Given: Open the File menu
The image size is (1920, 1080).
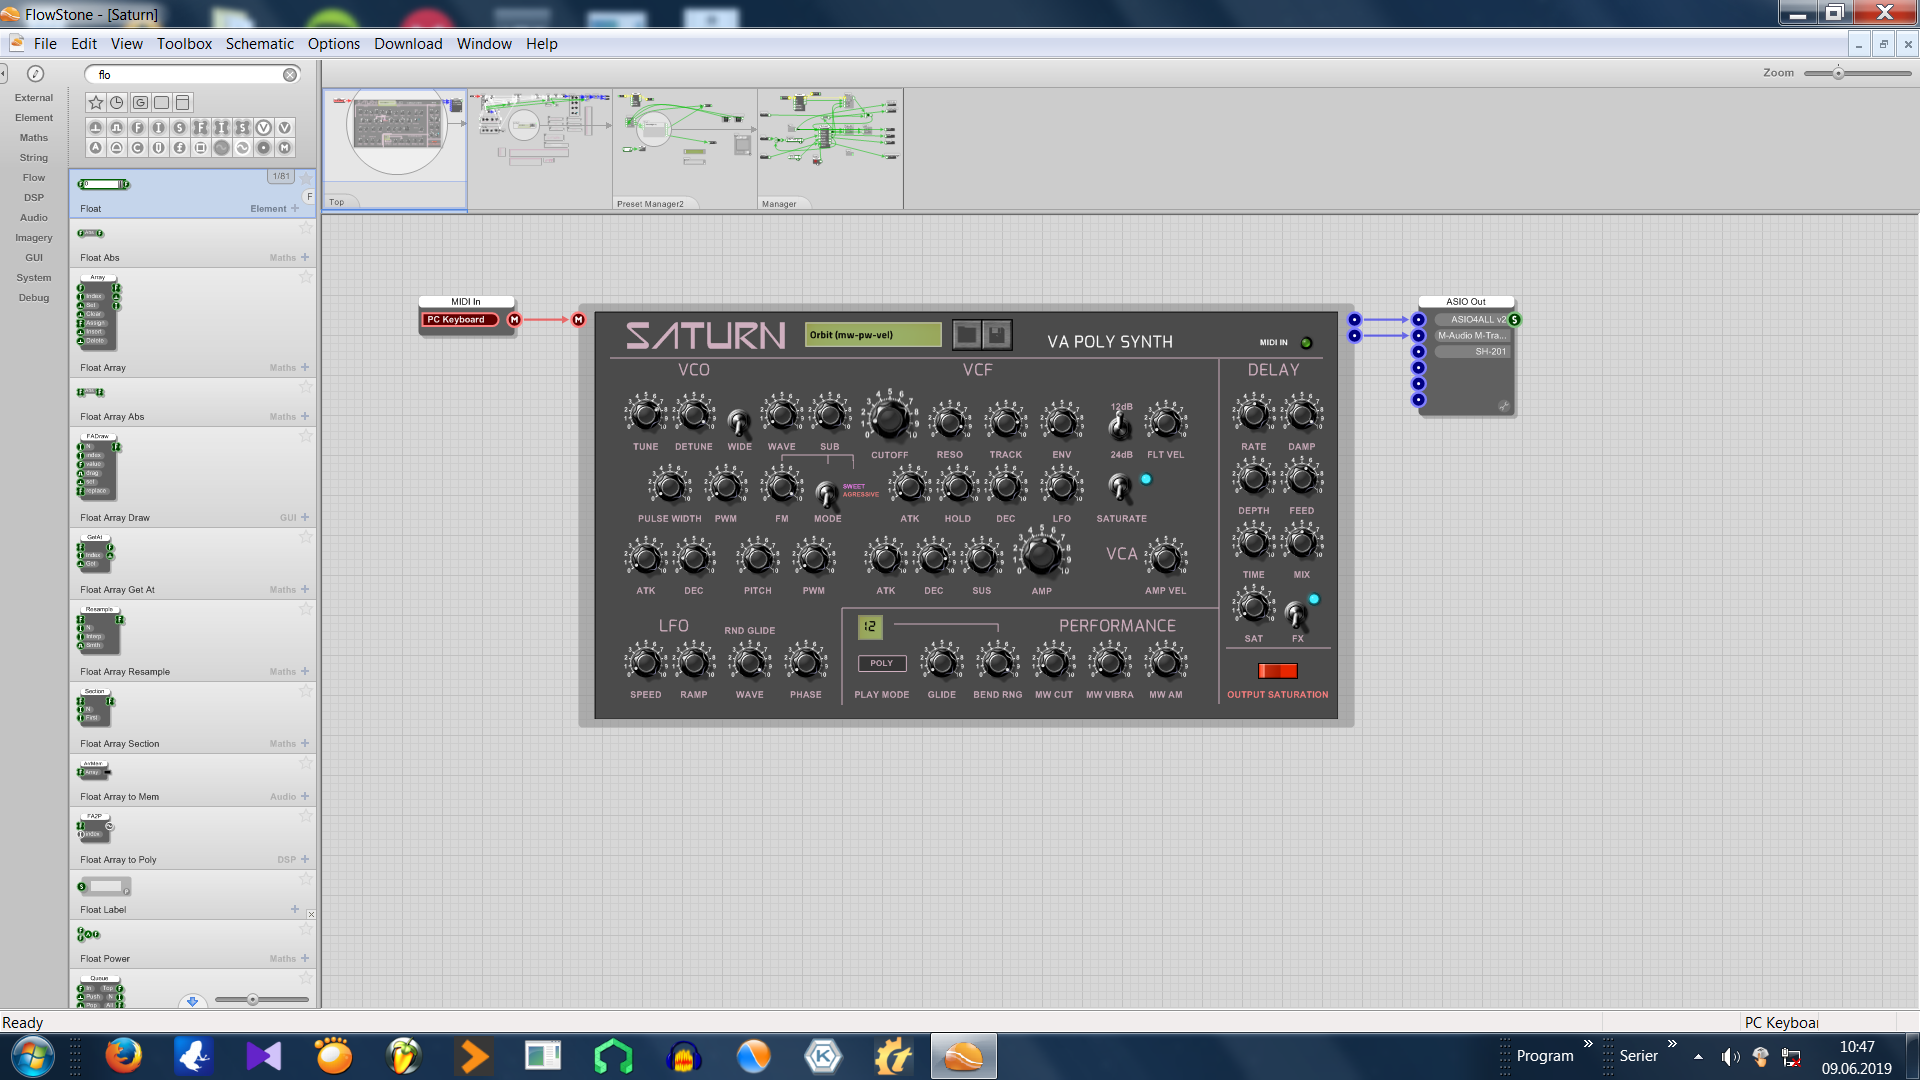Looking at the screenshot, I should [45, 44].
